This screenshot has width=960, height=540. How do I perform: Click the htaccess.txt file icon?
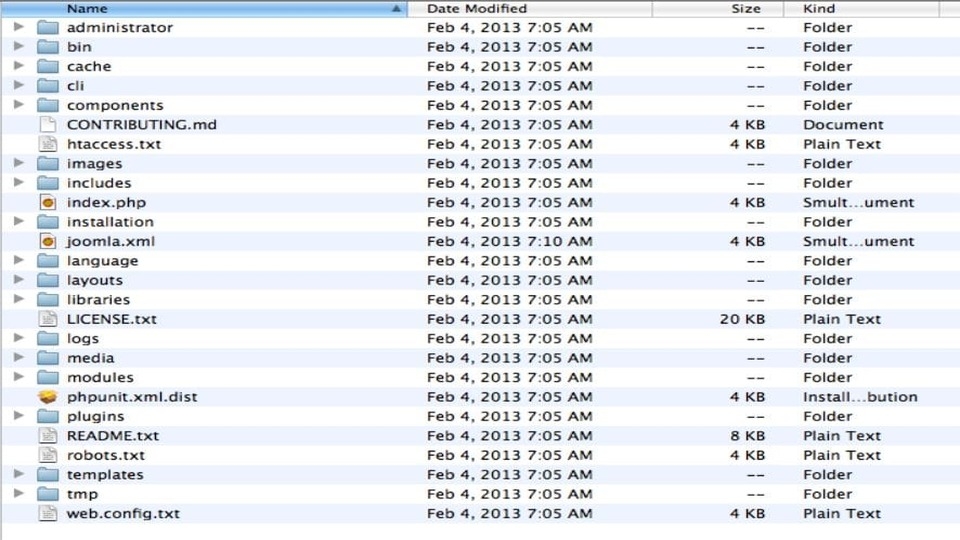click(48, 144)
